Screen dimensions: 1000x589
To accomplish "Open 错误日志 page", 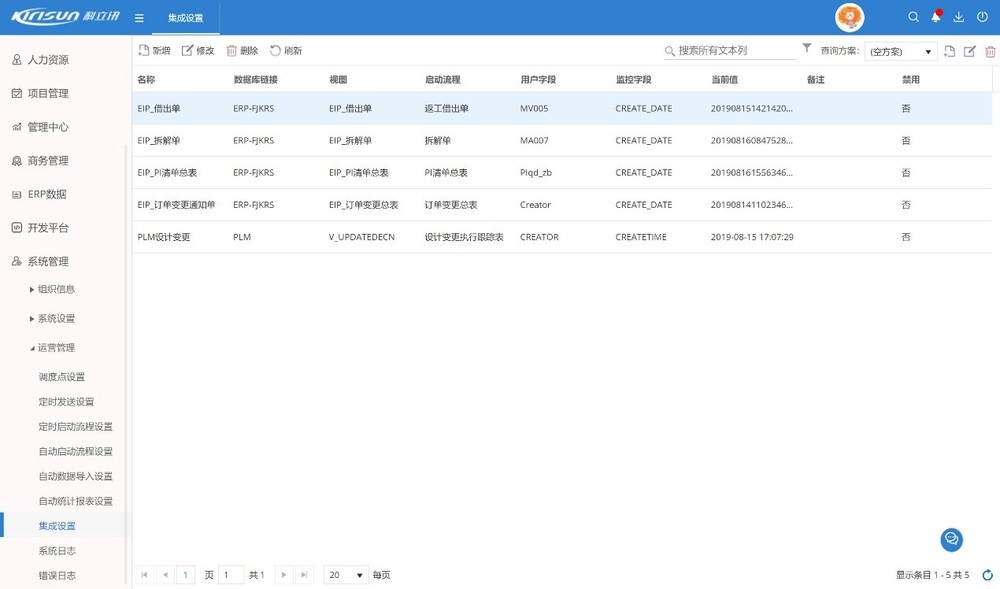I will point(57,576).
